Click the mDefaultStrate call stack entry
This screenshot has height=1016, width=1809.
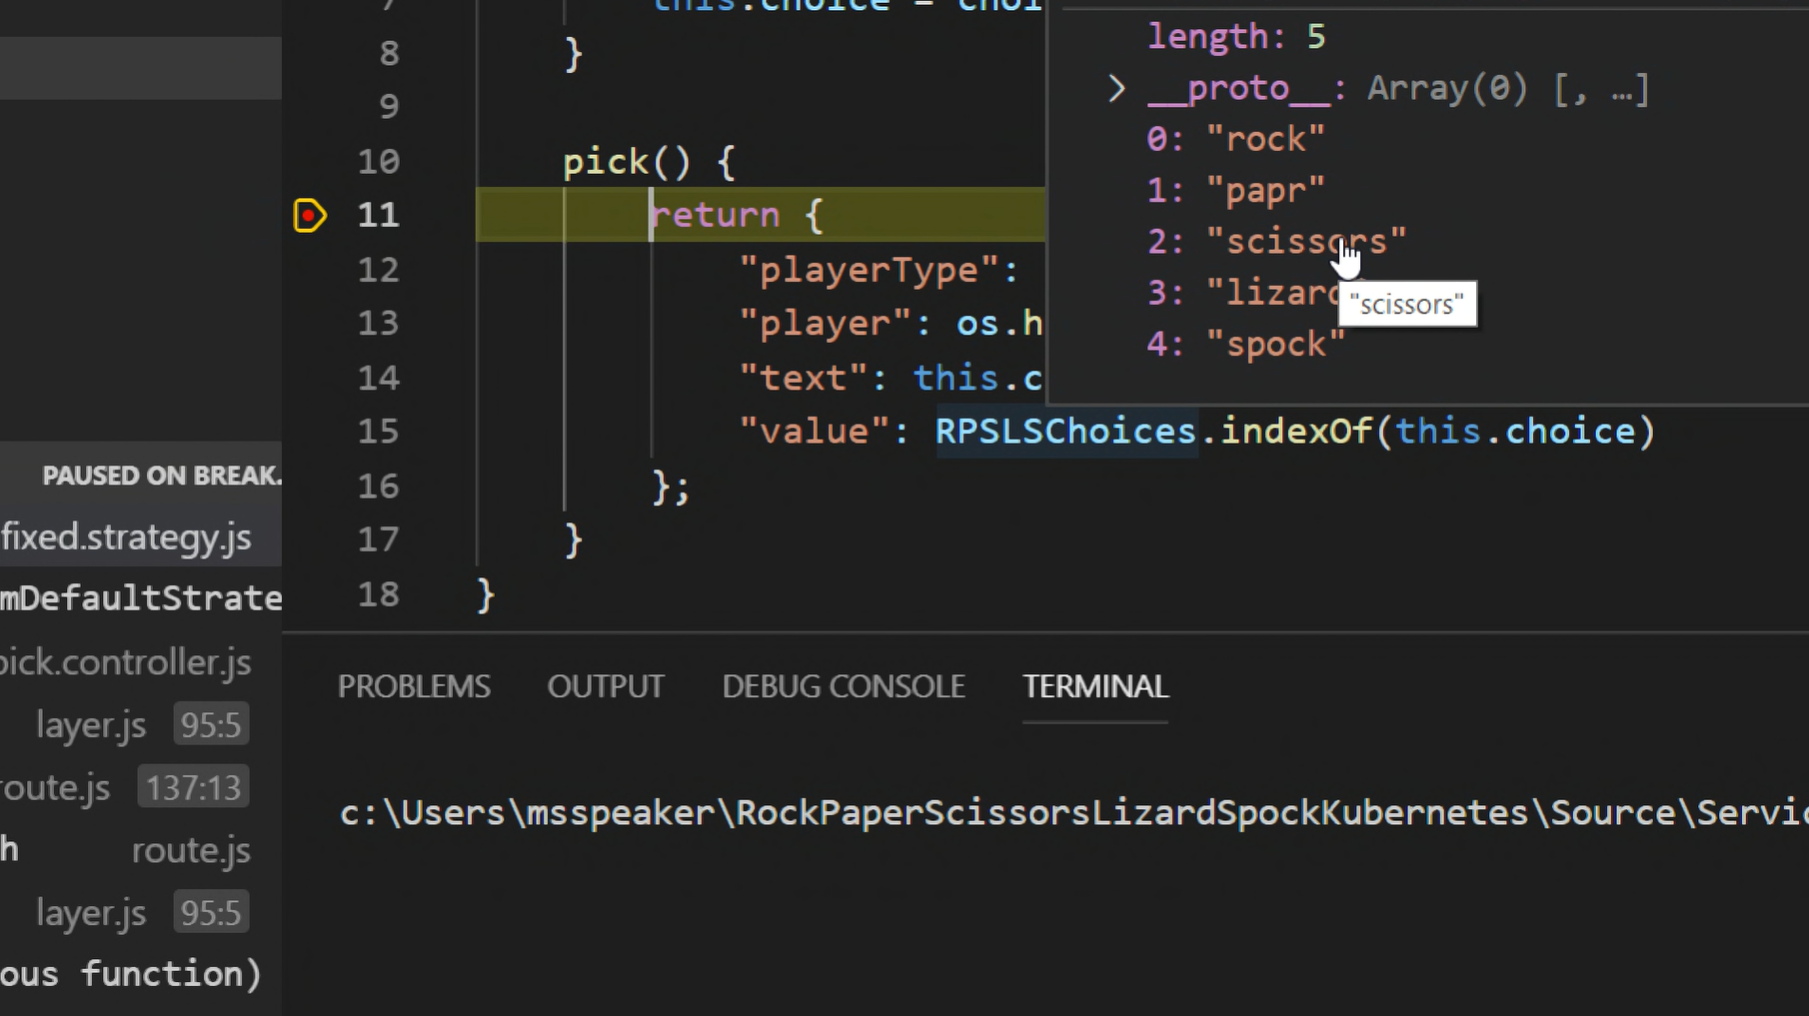pyautogui.click(x=141, y=598)
